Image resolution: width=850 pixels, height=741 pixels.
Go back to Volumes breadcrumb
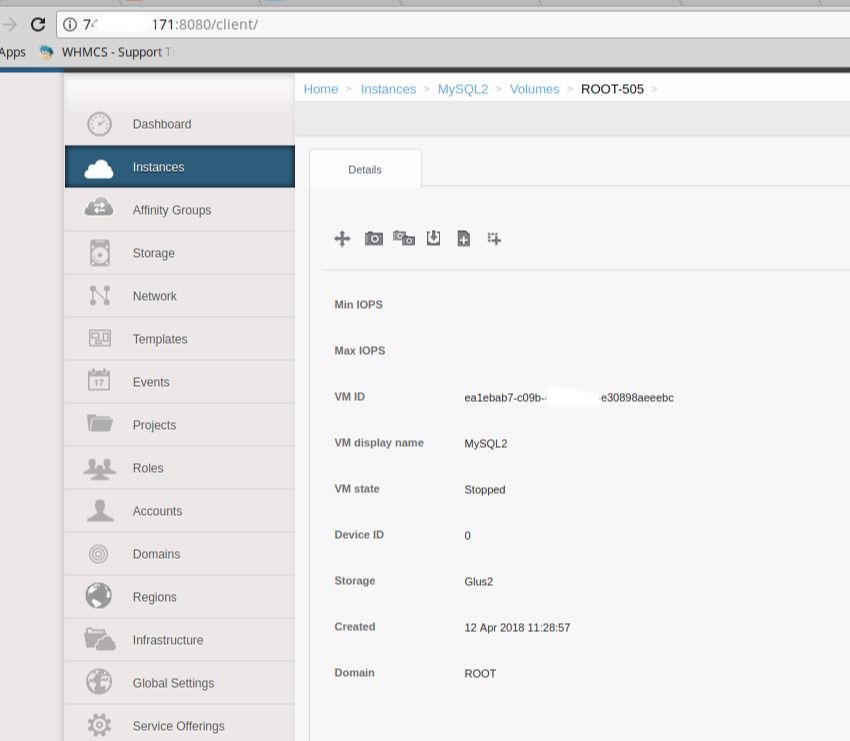(x=534, y=89)
